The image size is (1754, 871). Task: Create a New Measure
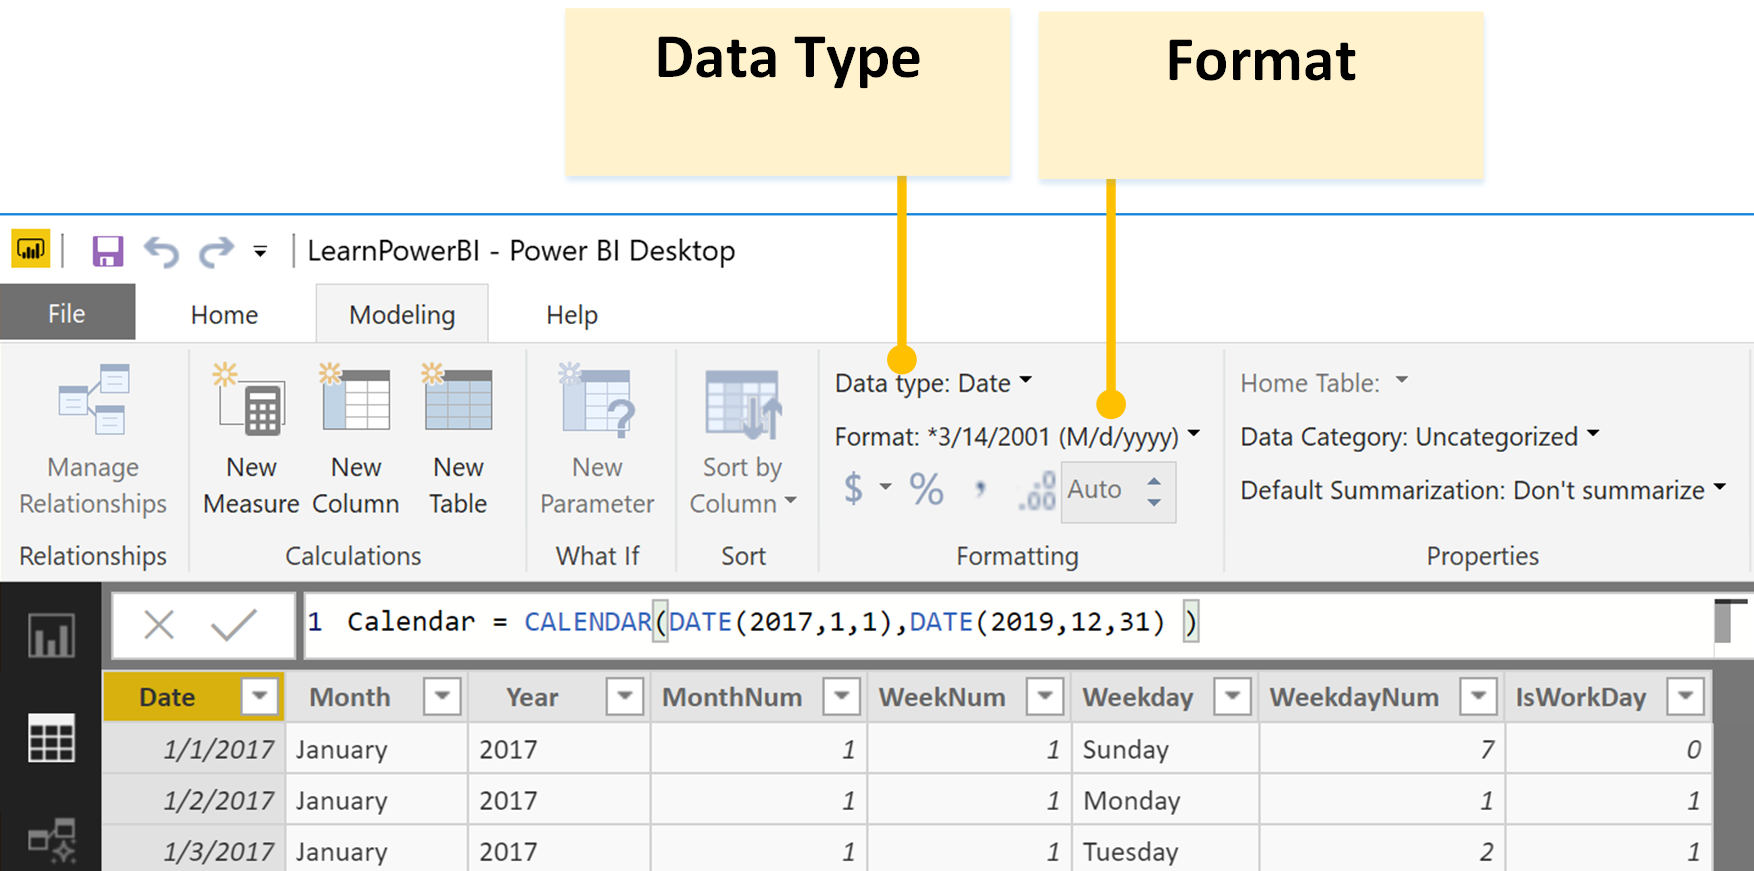[x=251, y=441]
